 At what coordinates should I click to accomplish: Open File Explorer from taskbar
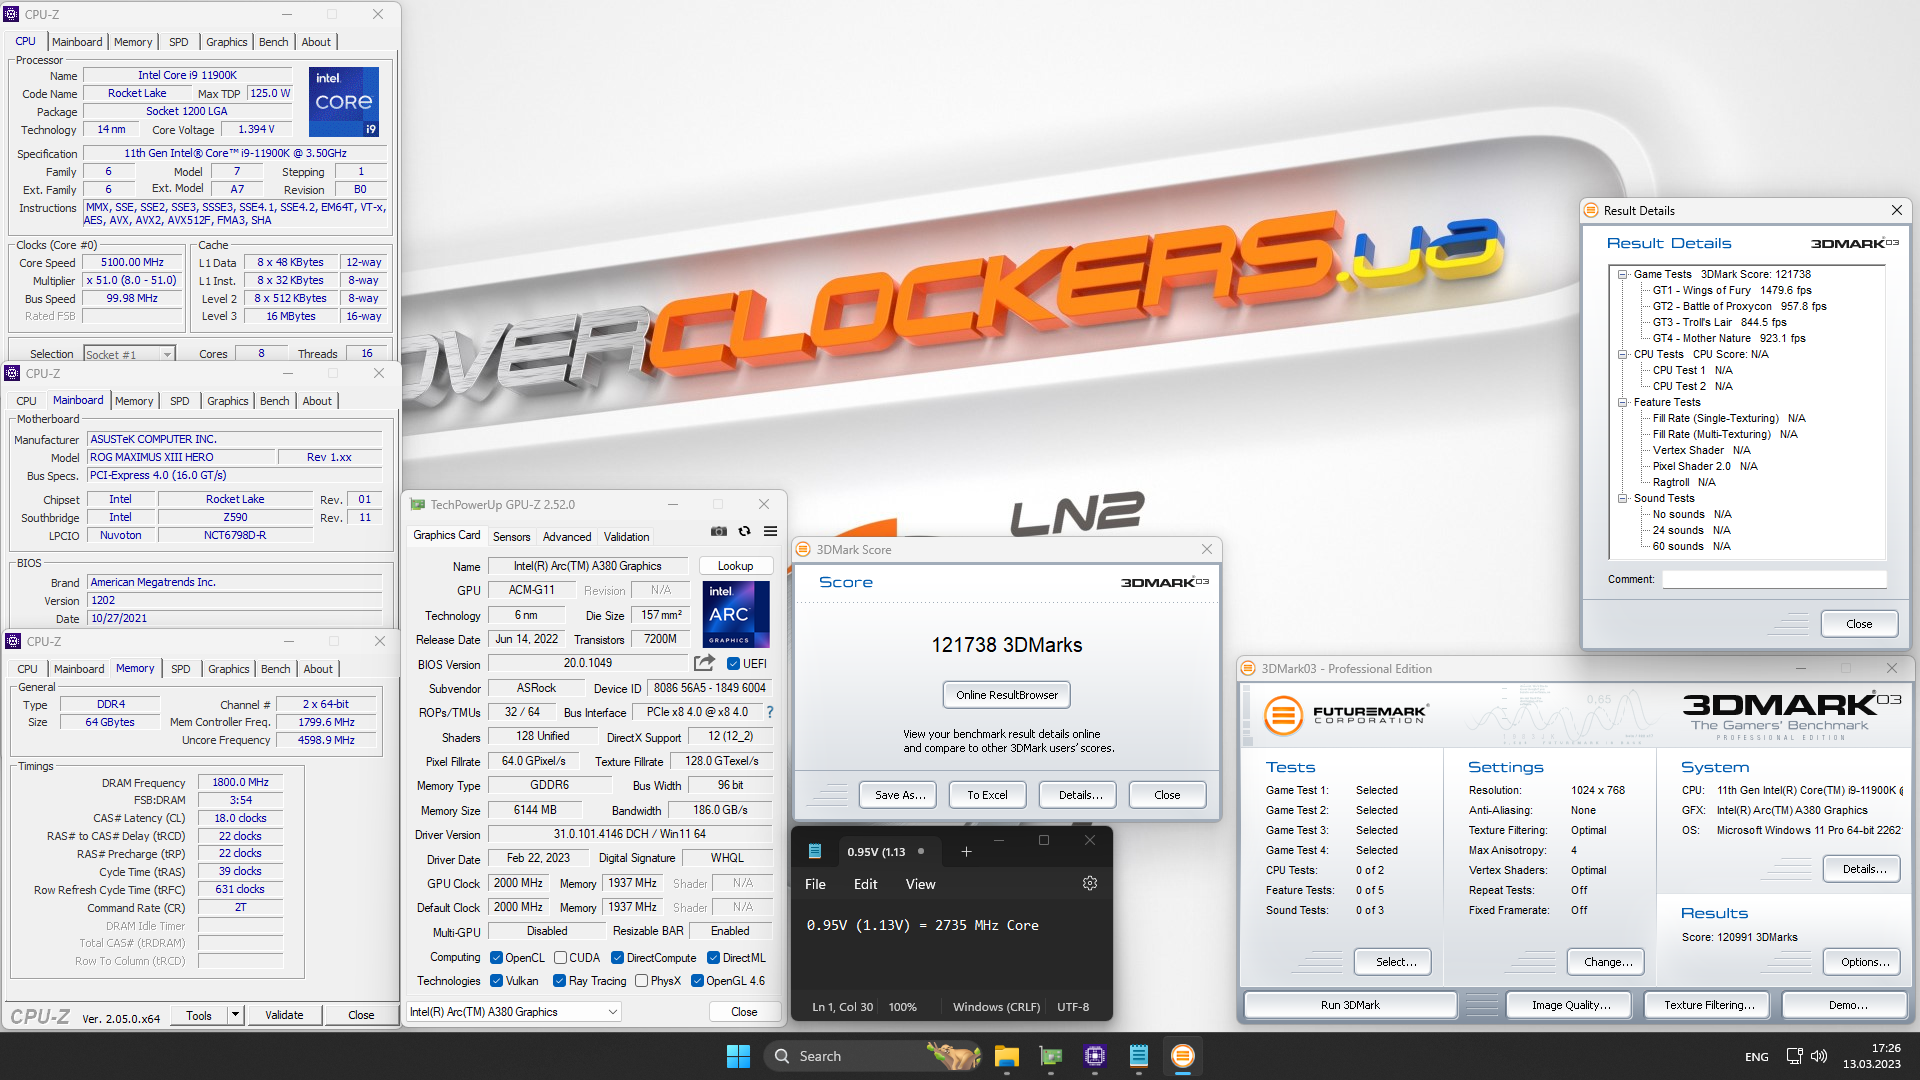pos(1006,1056)
